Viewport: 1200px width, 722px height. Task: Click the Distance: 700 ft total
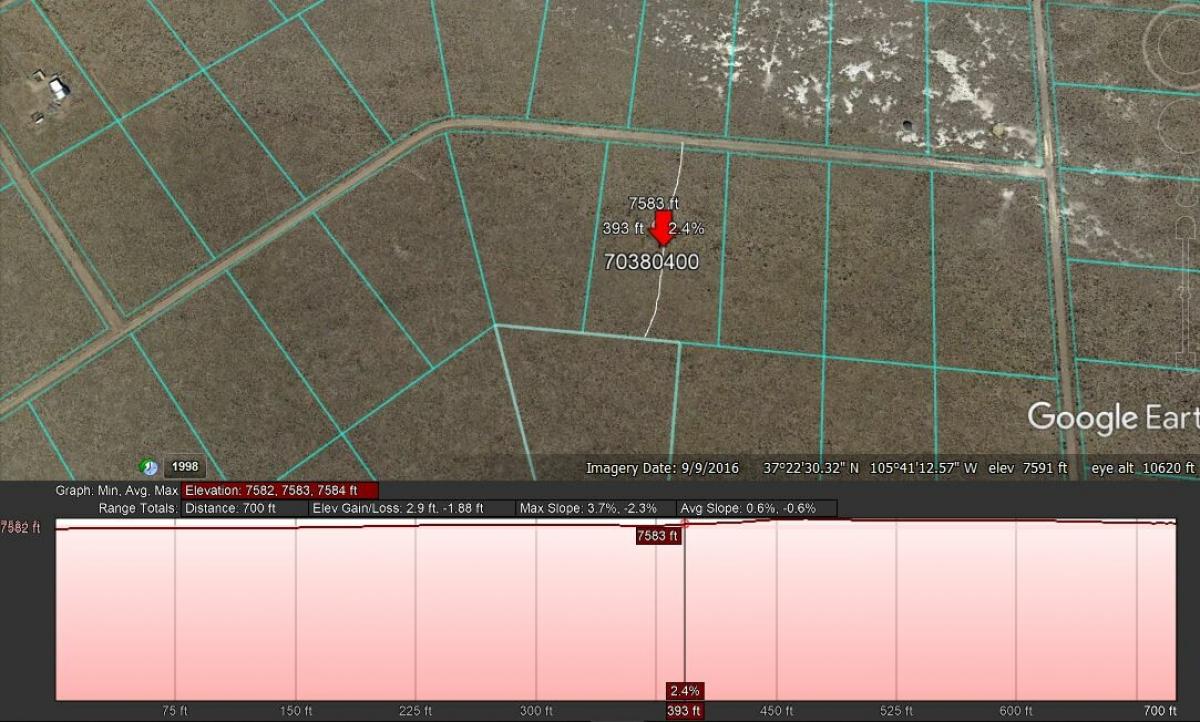point(244,508)
